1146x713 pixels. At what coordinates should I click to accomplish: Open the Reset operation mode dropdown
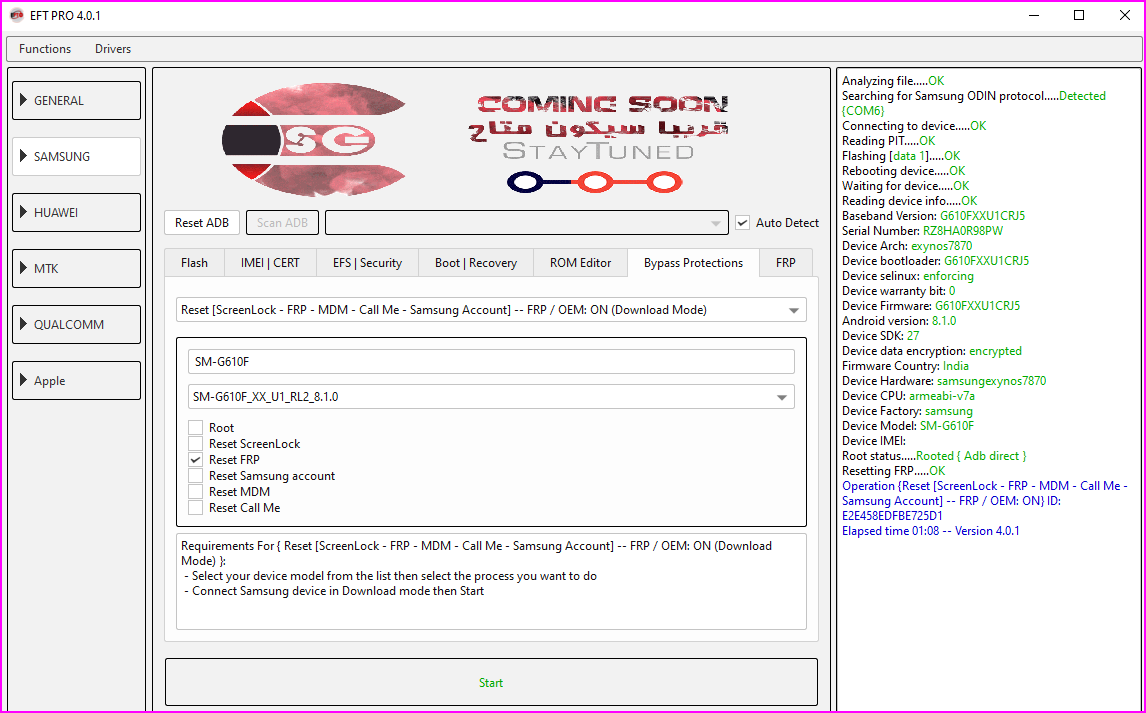(491, 310)
